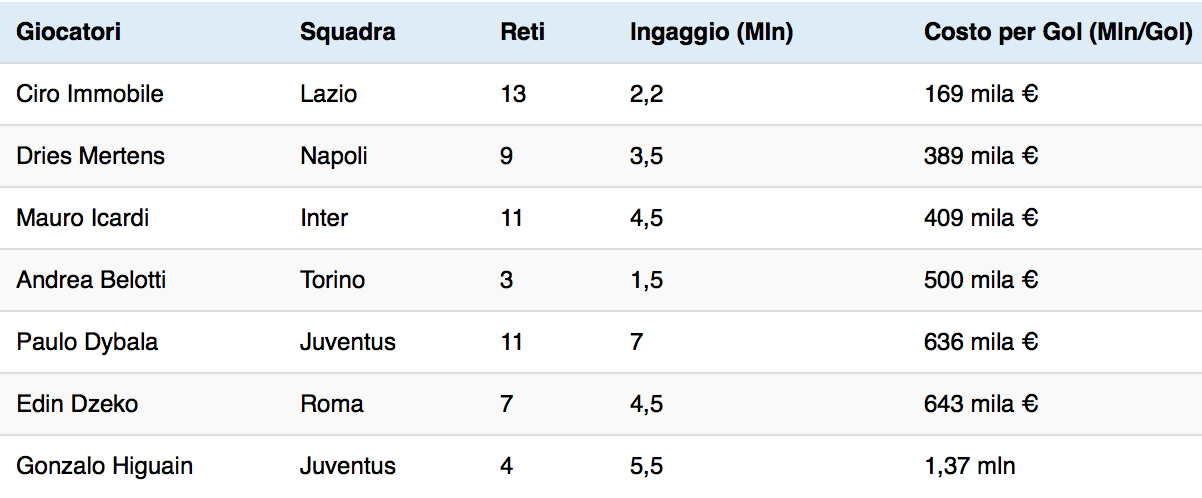The width and height of the screenshot is (1202, 498).
Task: Click the Squadra column header
Action: coord(347,32)
